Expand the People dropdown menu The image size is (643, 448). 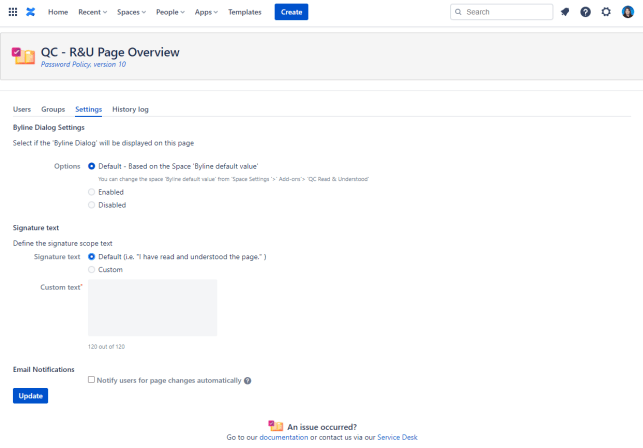(170, 12)
